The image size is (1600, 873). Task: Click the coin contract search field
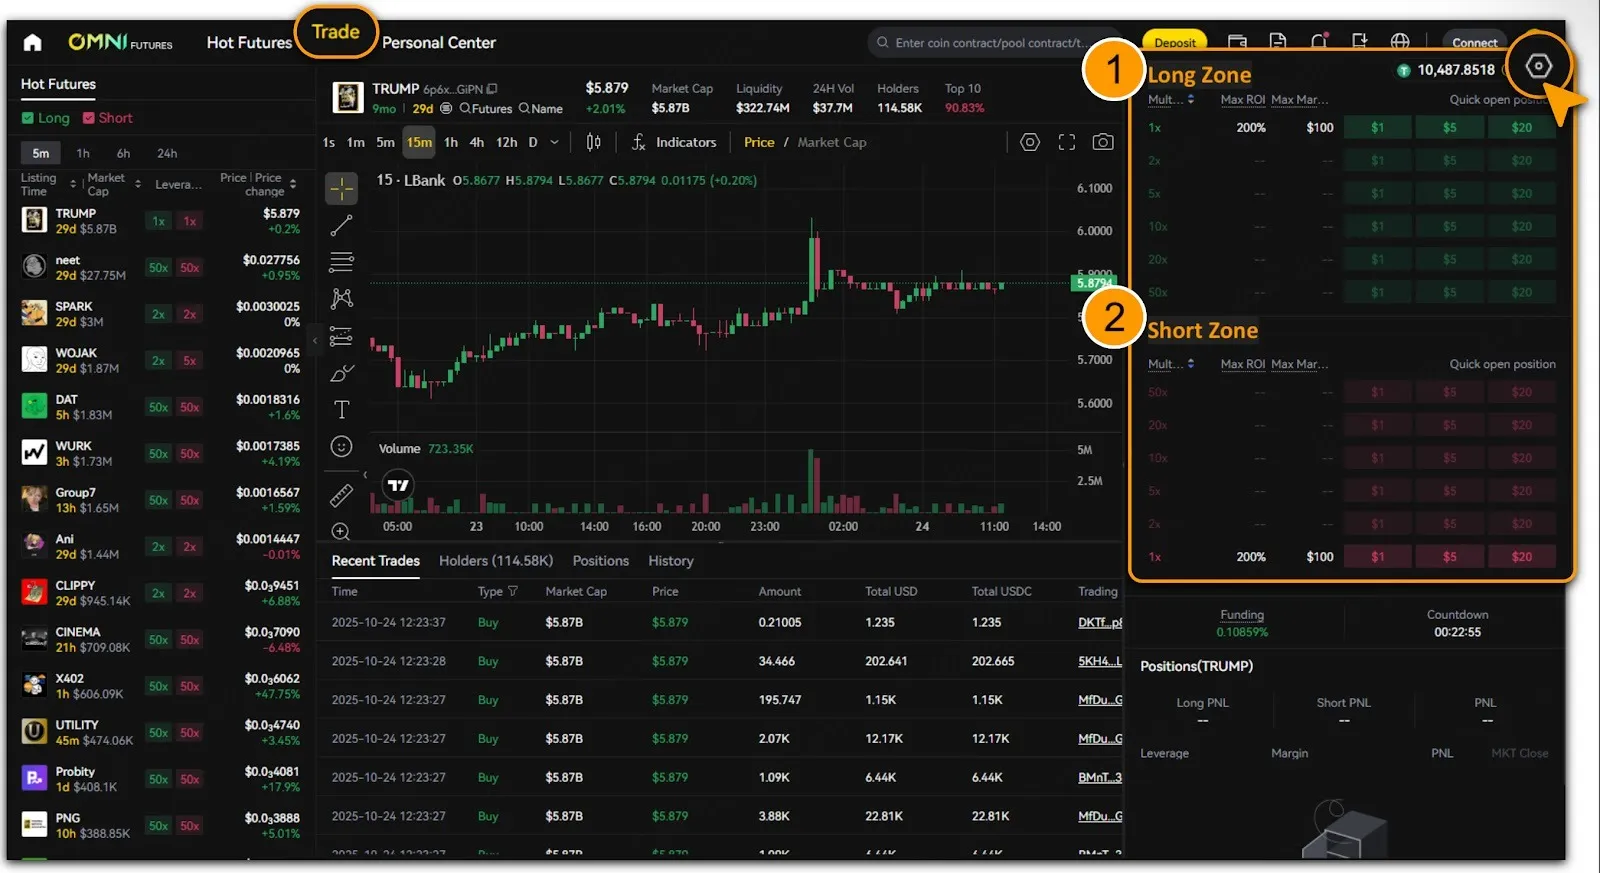990,42
